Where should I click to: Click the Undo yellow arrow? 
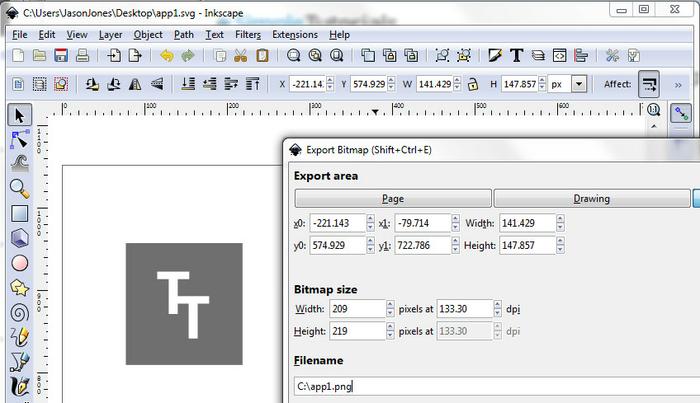click(x=167, y=56)
